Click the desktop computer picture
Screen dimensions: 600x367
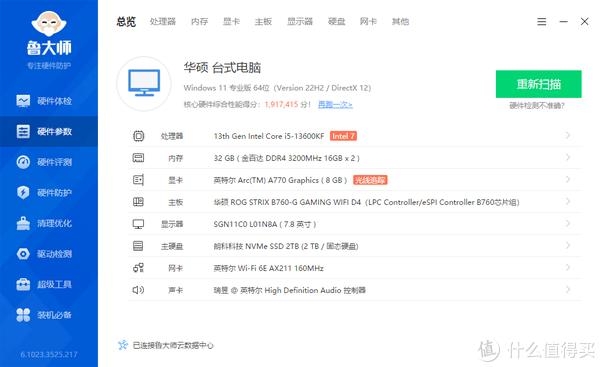click(144, 84)
